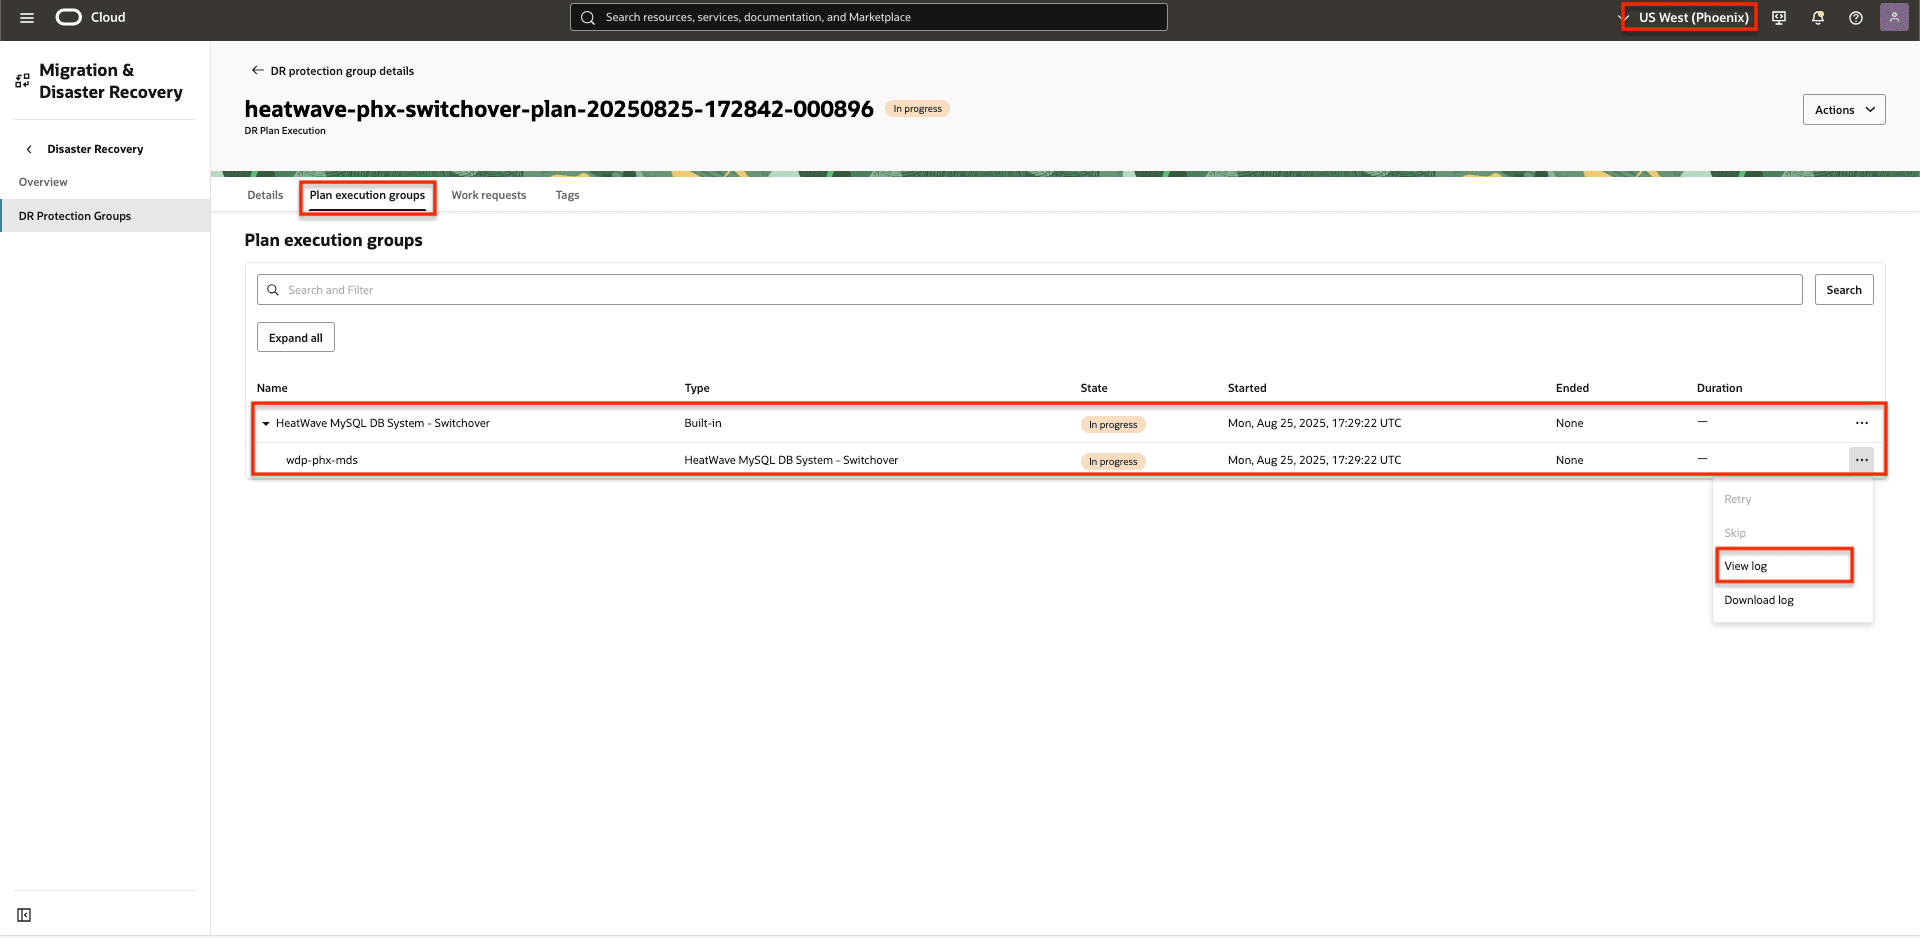The width and height of the screenshot is (1920, 938).
Task: Focus the Search and Filter field
Action: point(1029,290)
